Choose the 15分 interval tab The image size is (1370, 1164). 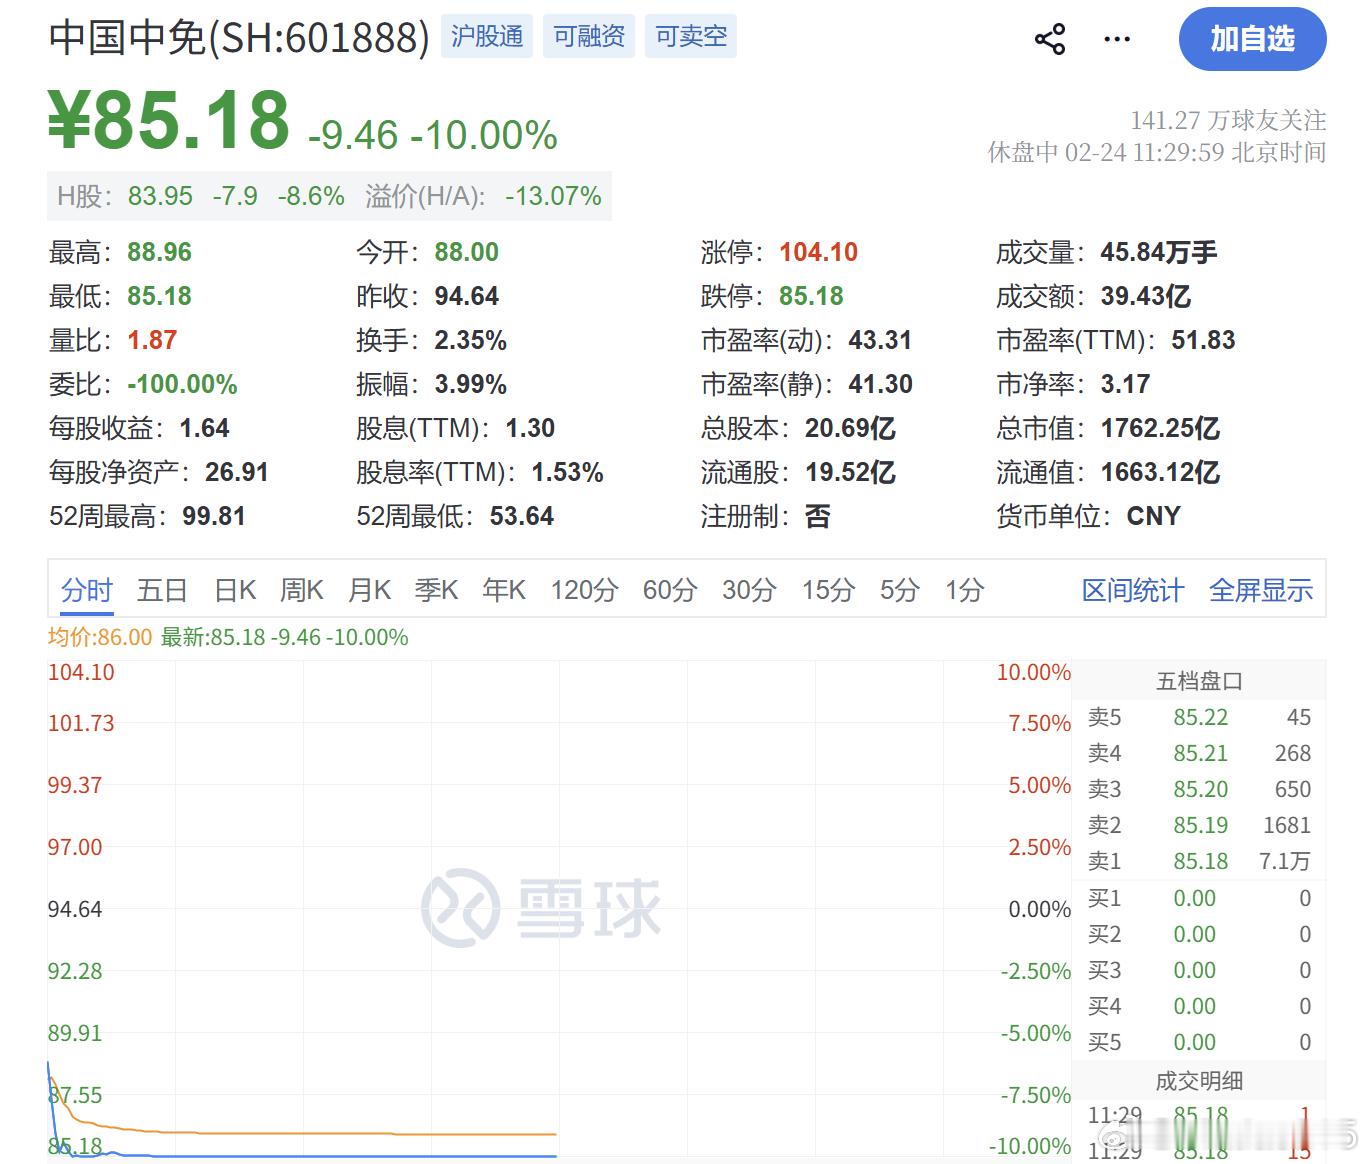click(x=828, y=590)
